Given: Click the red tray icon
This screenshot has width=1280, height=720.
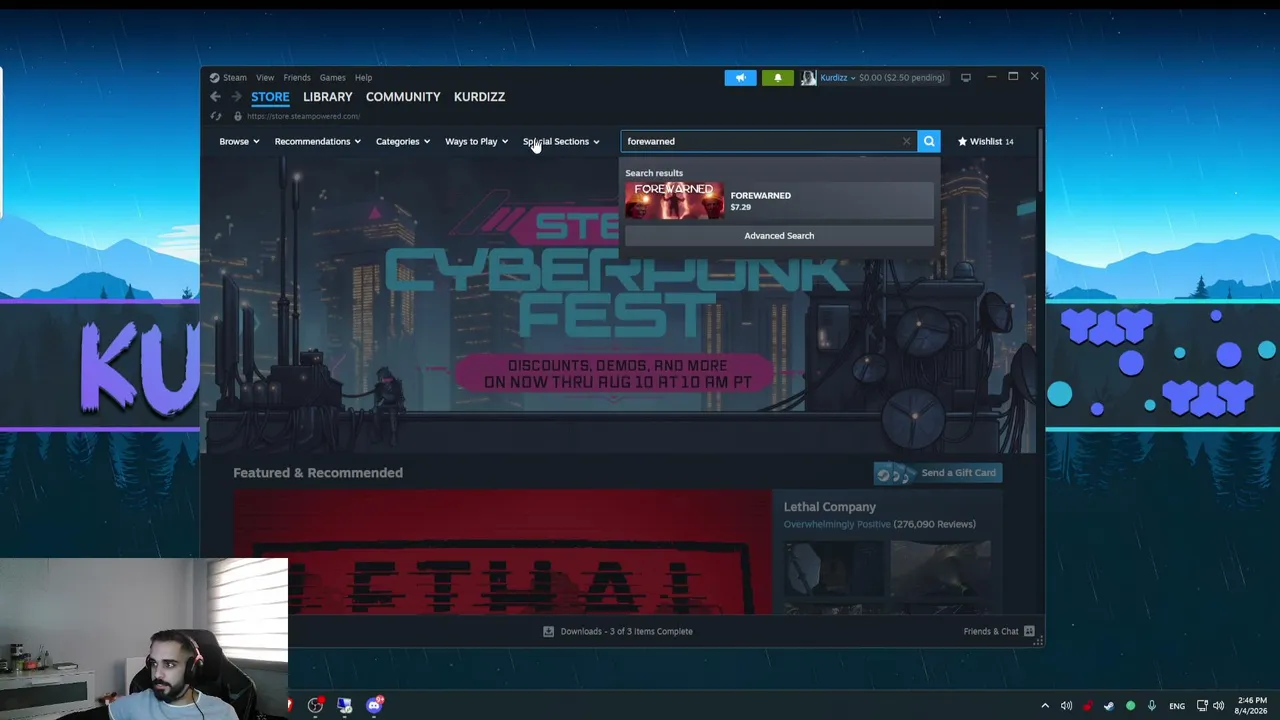Looking at the screenshot, I should pos(1088,706).
